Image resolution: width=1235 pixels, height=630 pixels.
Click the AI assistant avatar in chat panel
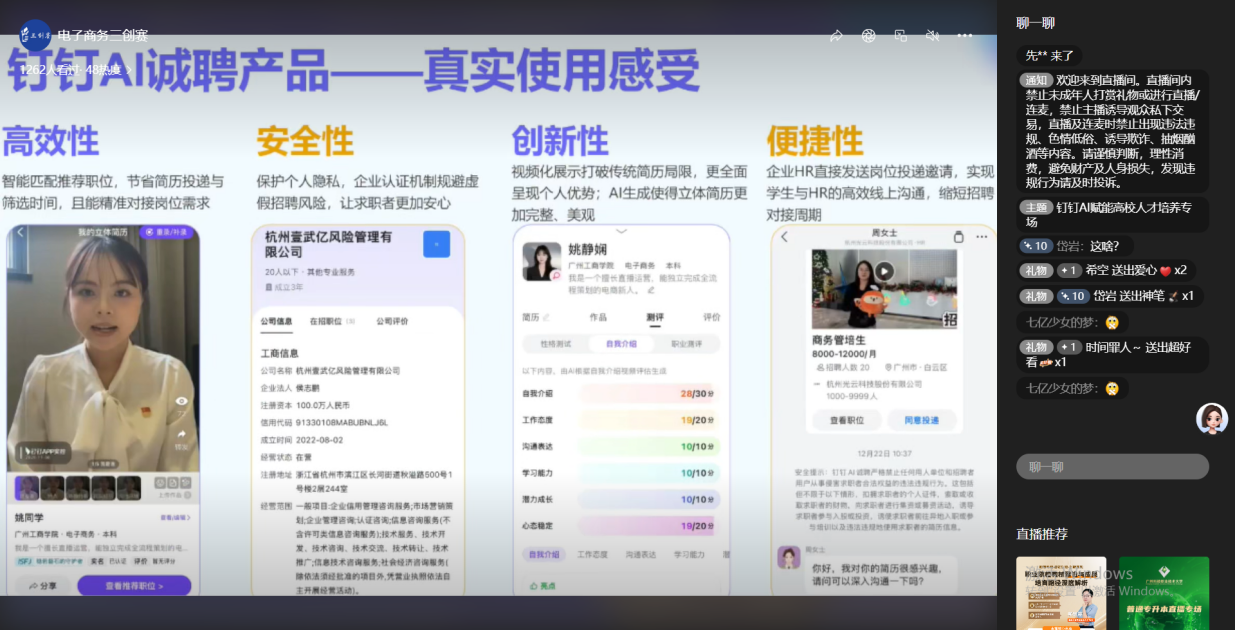pyautogui.click(x=1211, y=418)
